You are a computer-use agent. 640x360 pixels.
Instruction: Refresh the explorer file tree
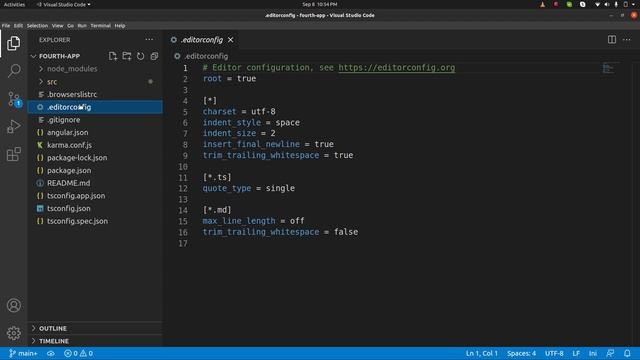(x=140, y=56)
